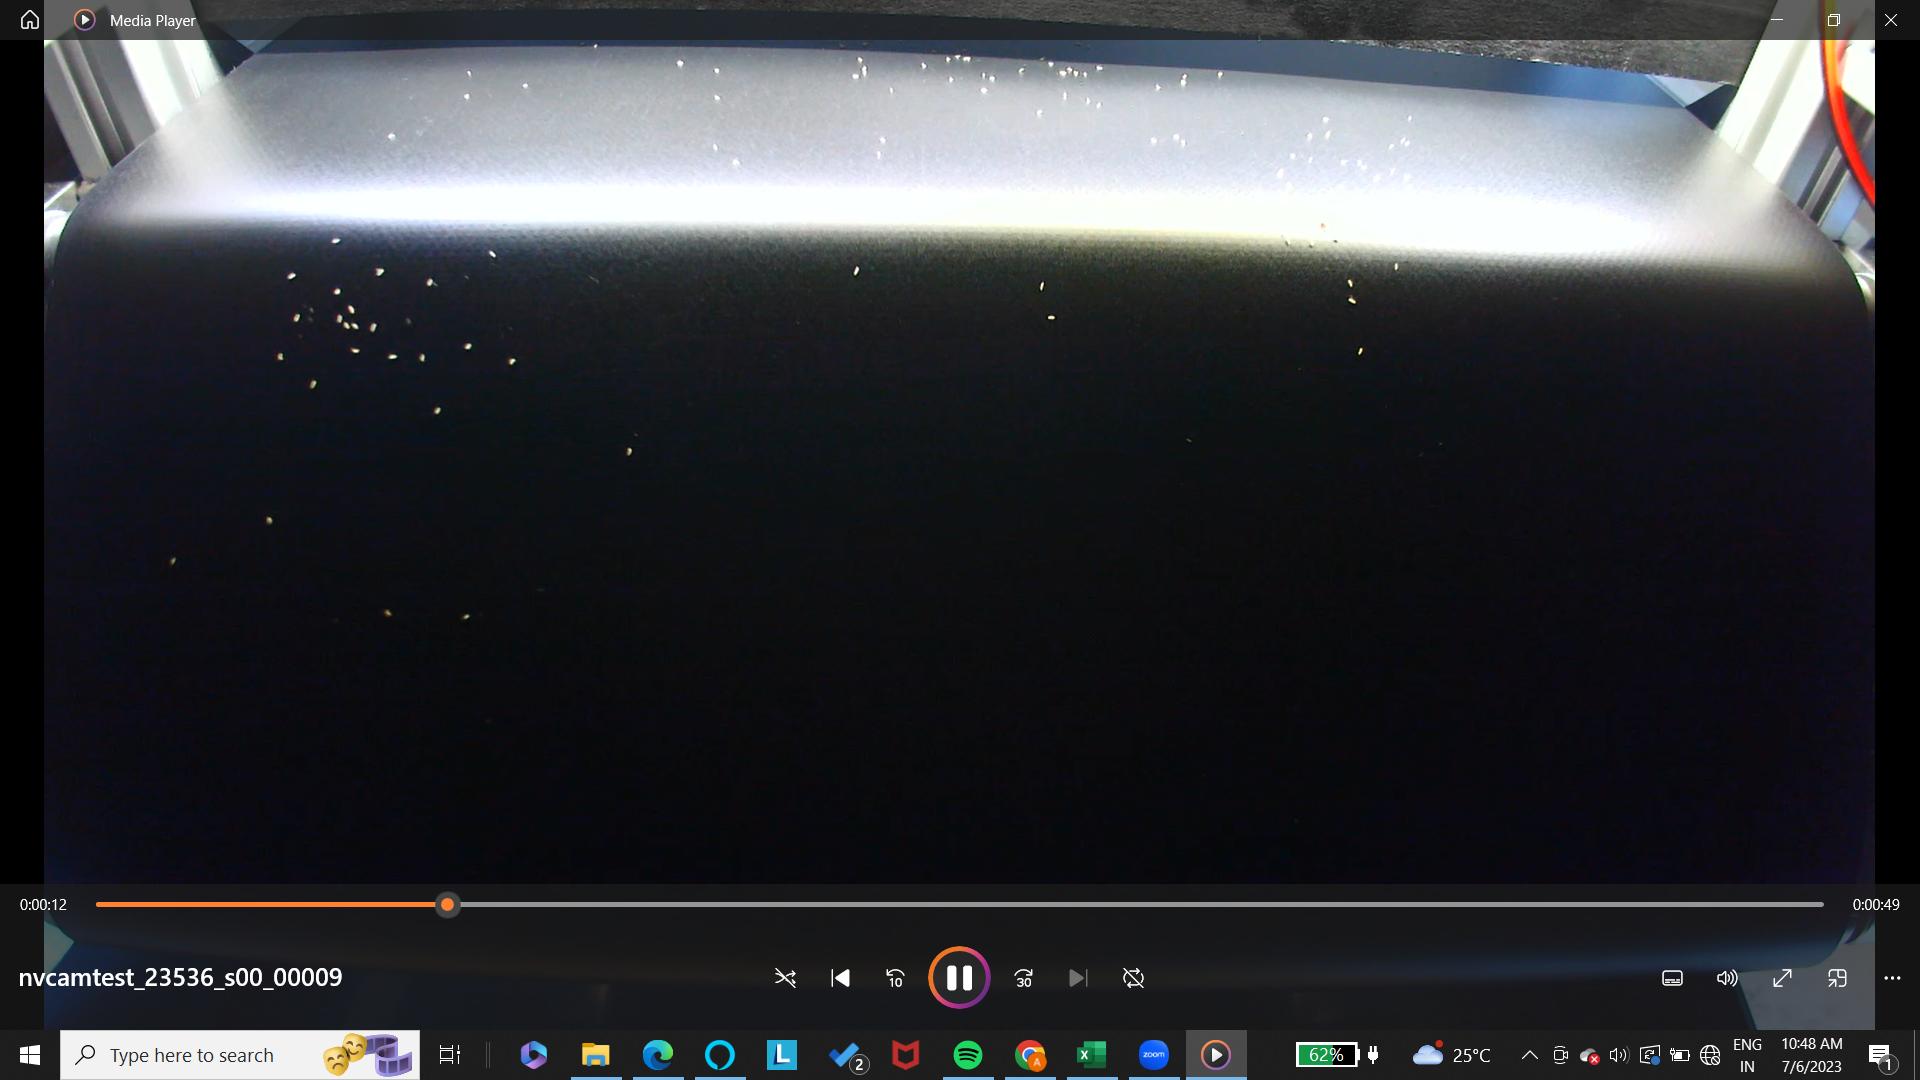Click the seek bar position handle

448,904
